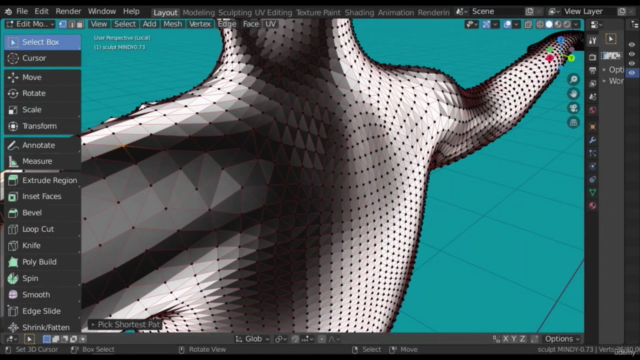Toggle show gizmo button
The image size is (640, 360).
click(486, 24)
